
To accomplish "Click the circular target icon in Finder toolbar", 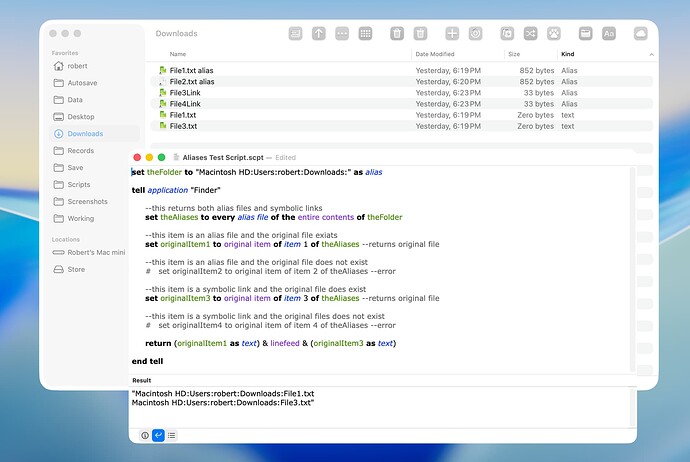I will [x=475, y=33].
